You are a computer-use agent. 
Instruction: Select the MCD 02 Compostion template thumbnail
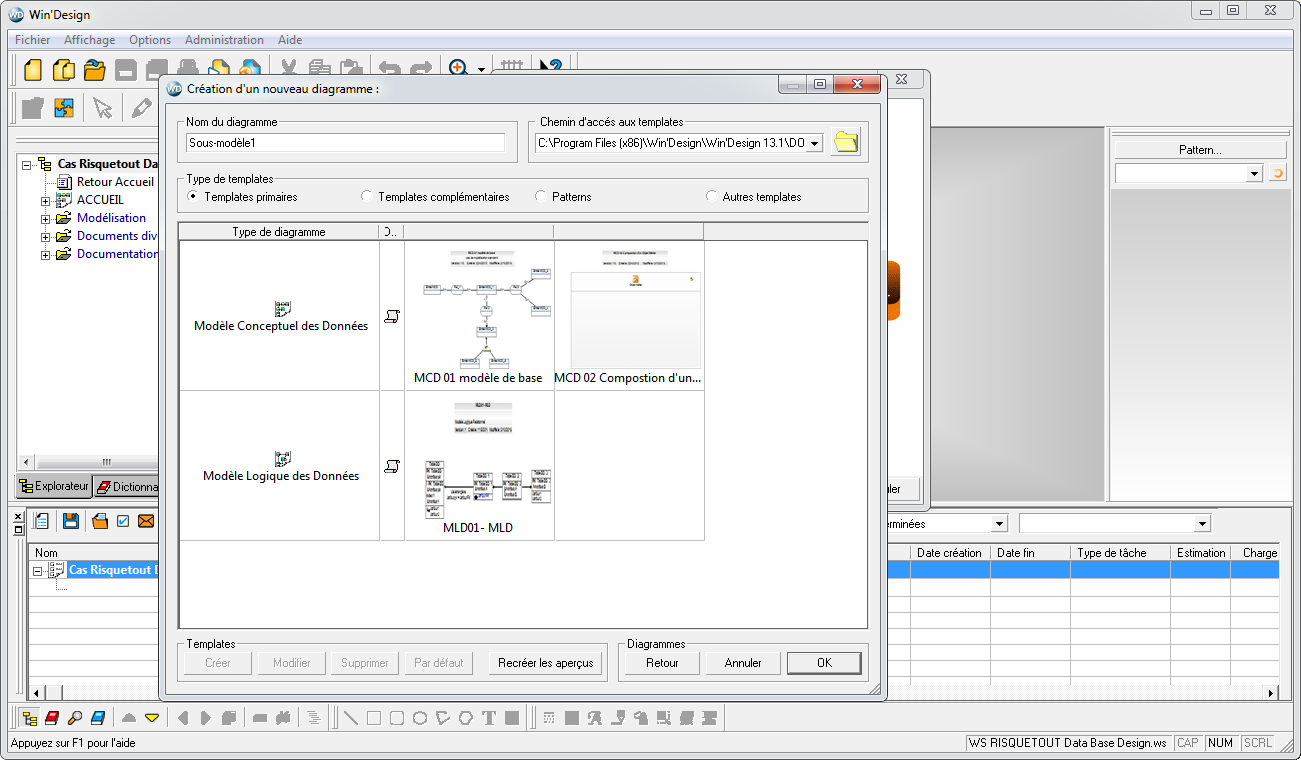point(629,315)
